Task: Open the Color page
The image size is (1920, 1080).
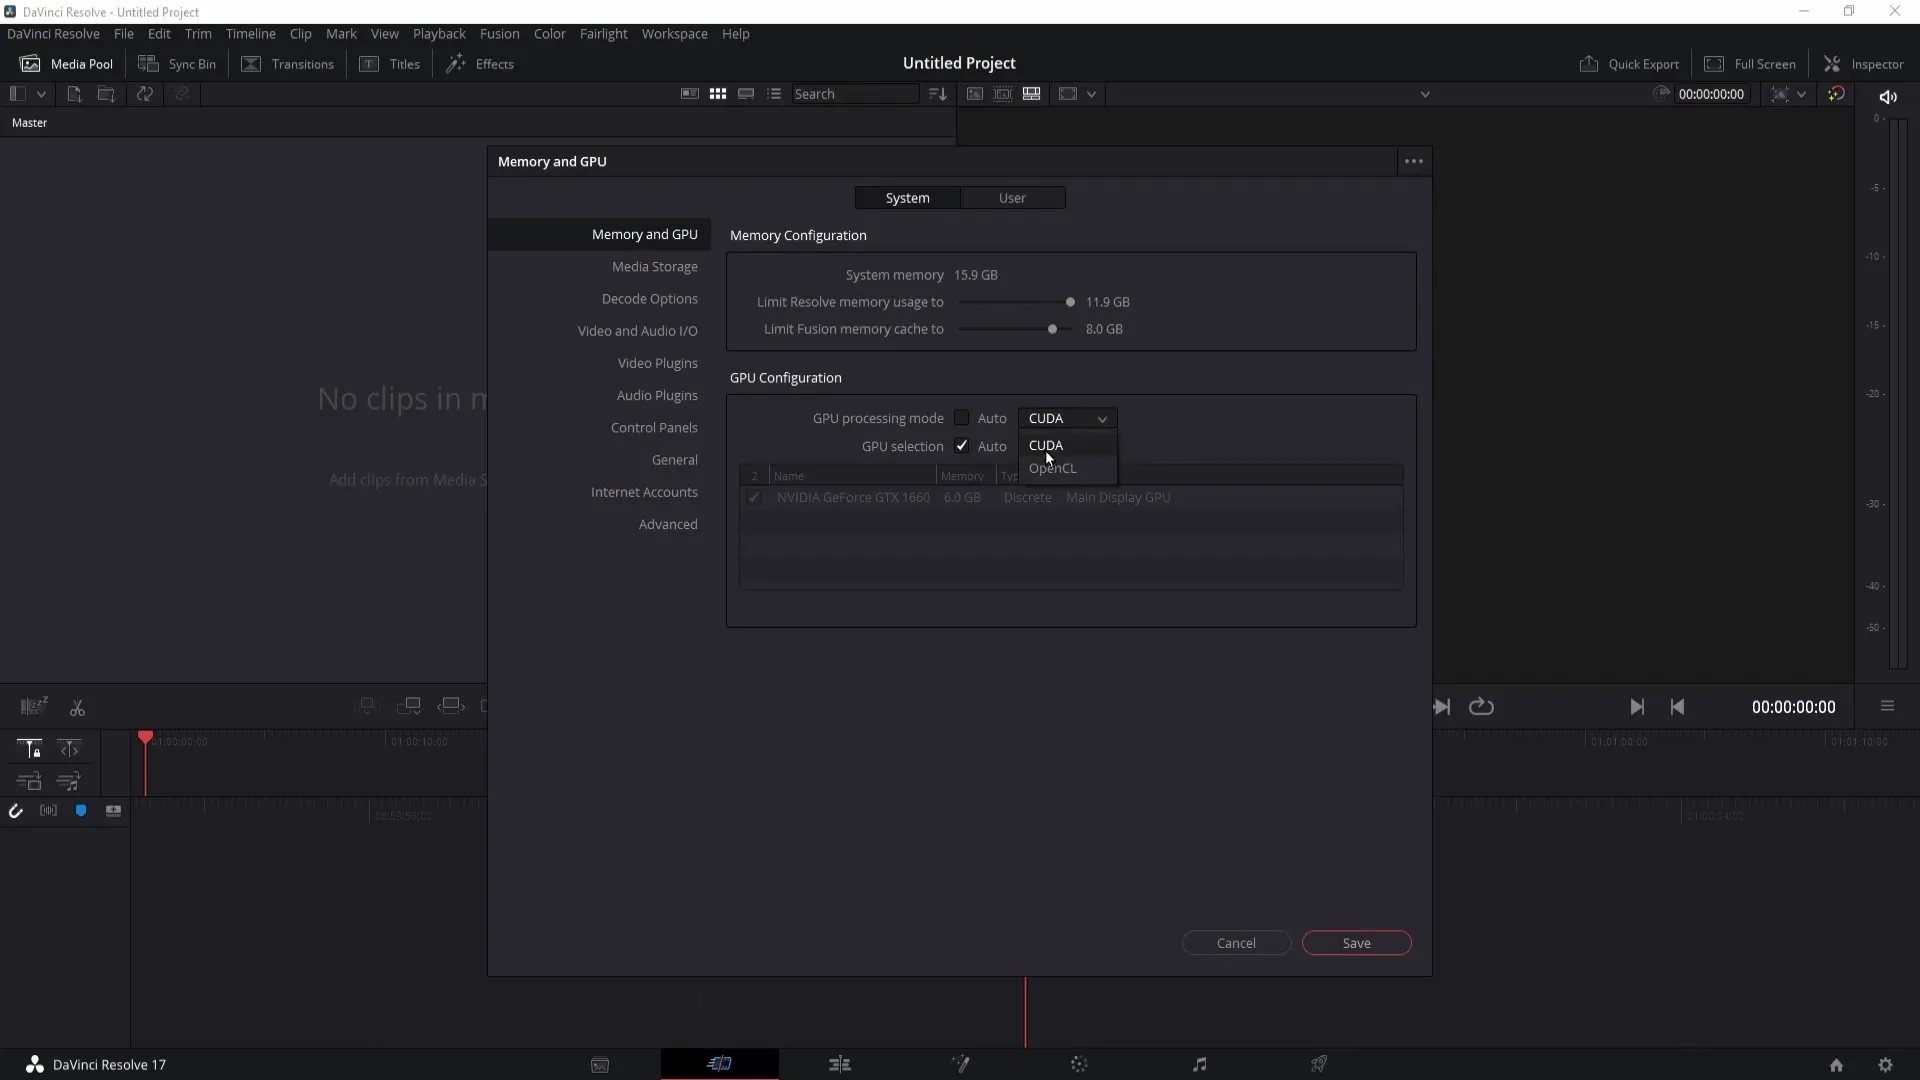Action: (1079, 1065)
